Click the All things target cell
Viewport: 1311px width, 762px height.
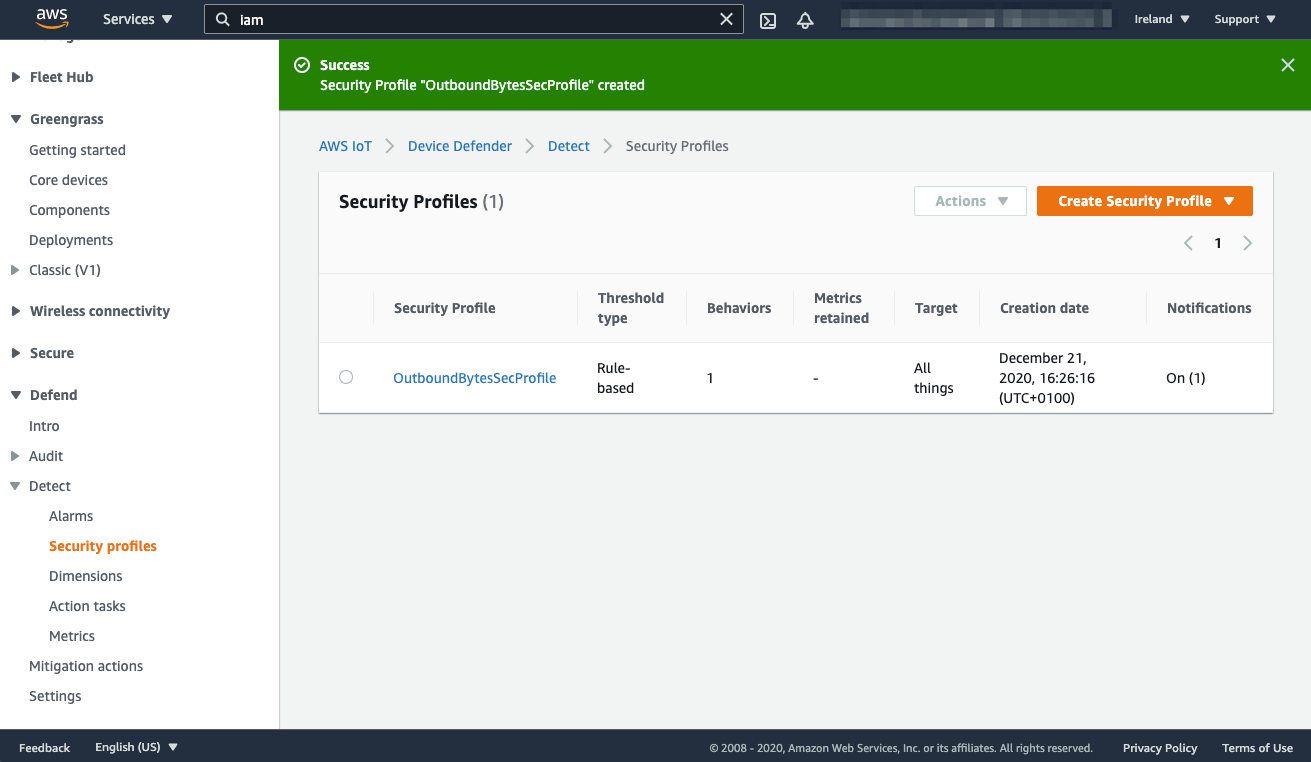pyautogui.click(x=934, y=378)
